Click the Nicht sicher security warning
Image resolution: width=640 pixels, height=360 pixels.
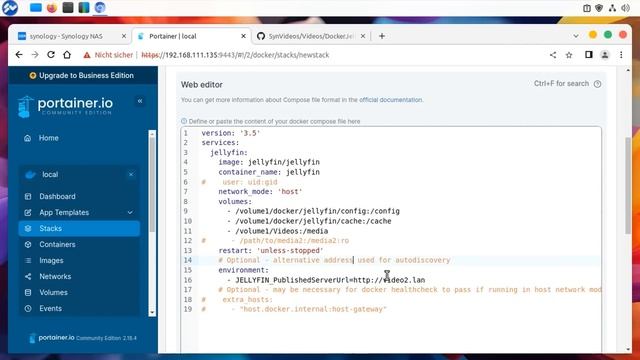click(x=108, y=55)
